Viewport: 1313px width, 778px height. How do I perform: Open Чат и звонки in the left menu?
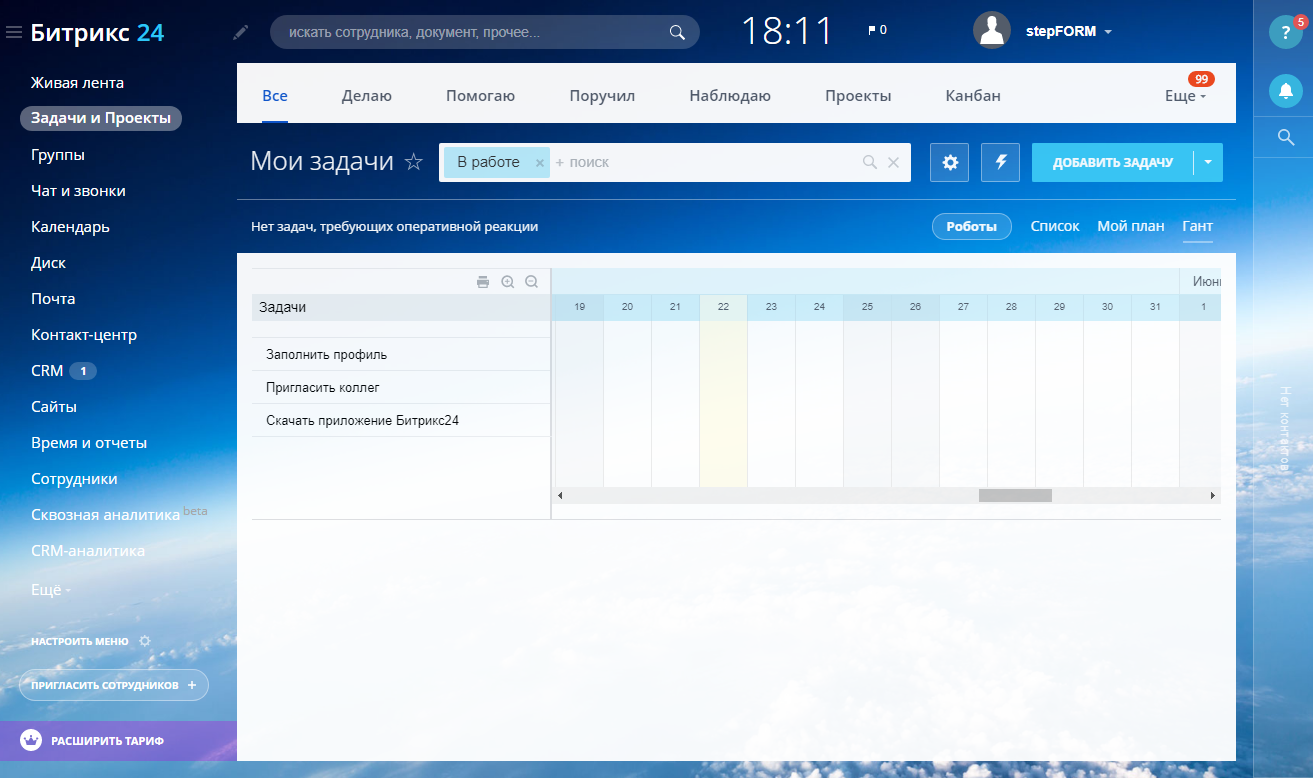(78, 191)
